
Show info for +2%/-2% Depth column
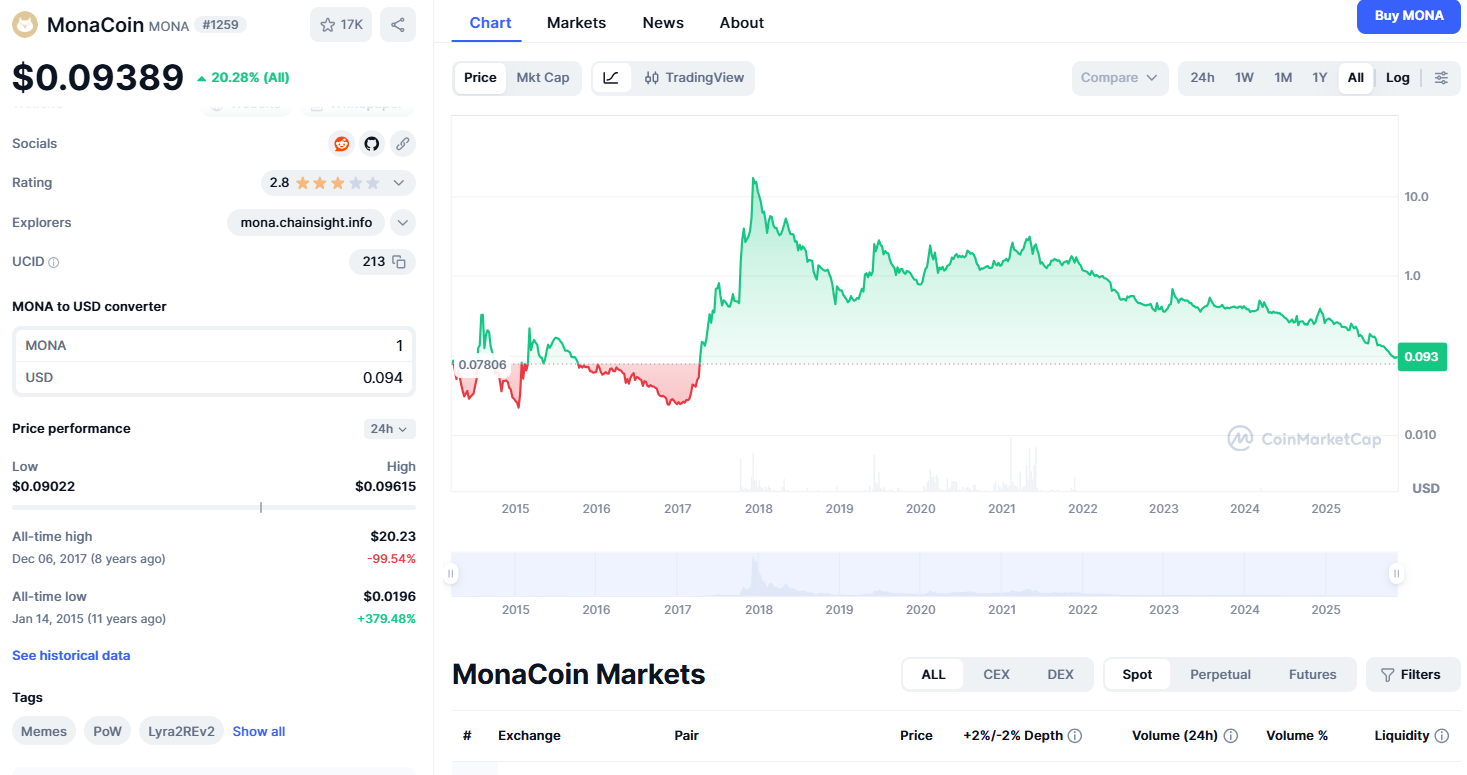1075,736
